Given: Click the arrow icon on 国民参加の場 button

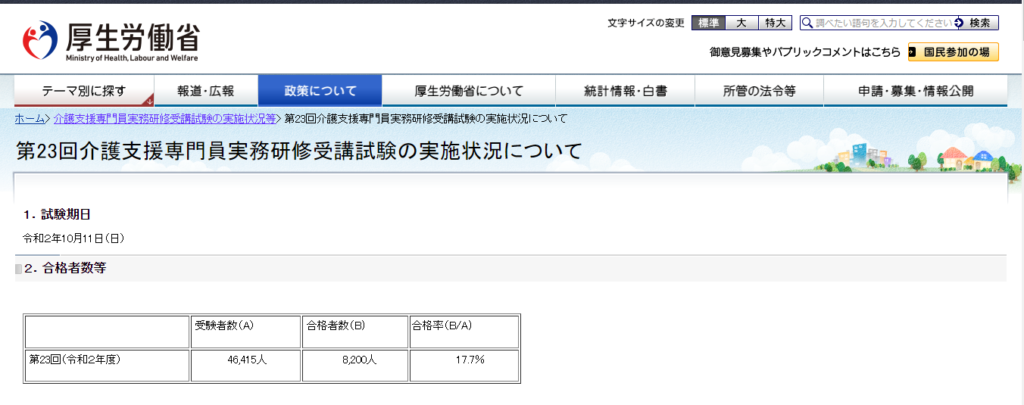Looking at the screenshot, I should click(x=915, y=51).
